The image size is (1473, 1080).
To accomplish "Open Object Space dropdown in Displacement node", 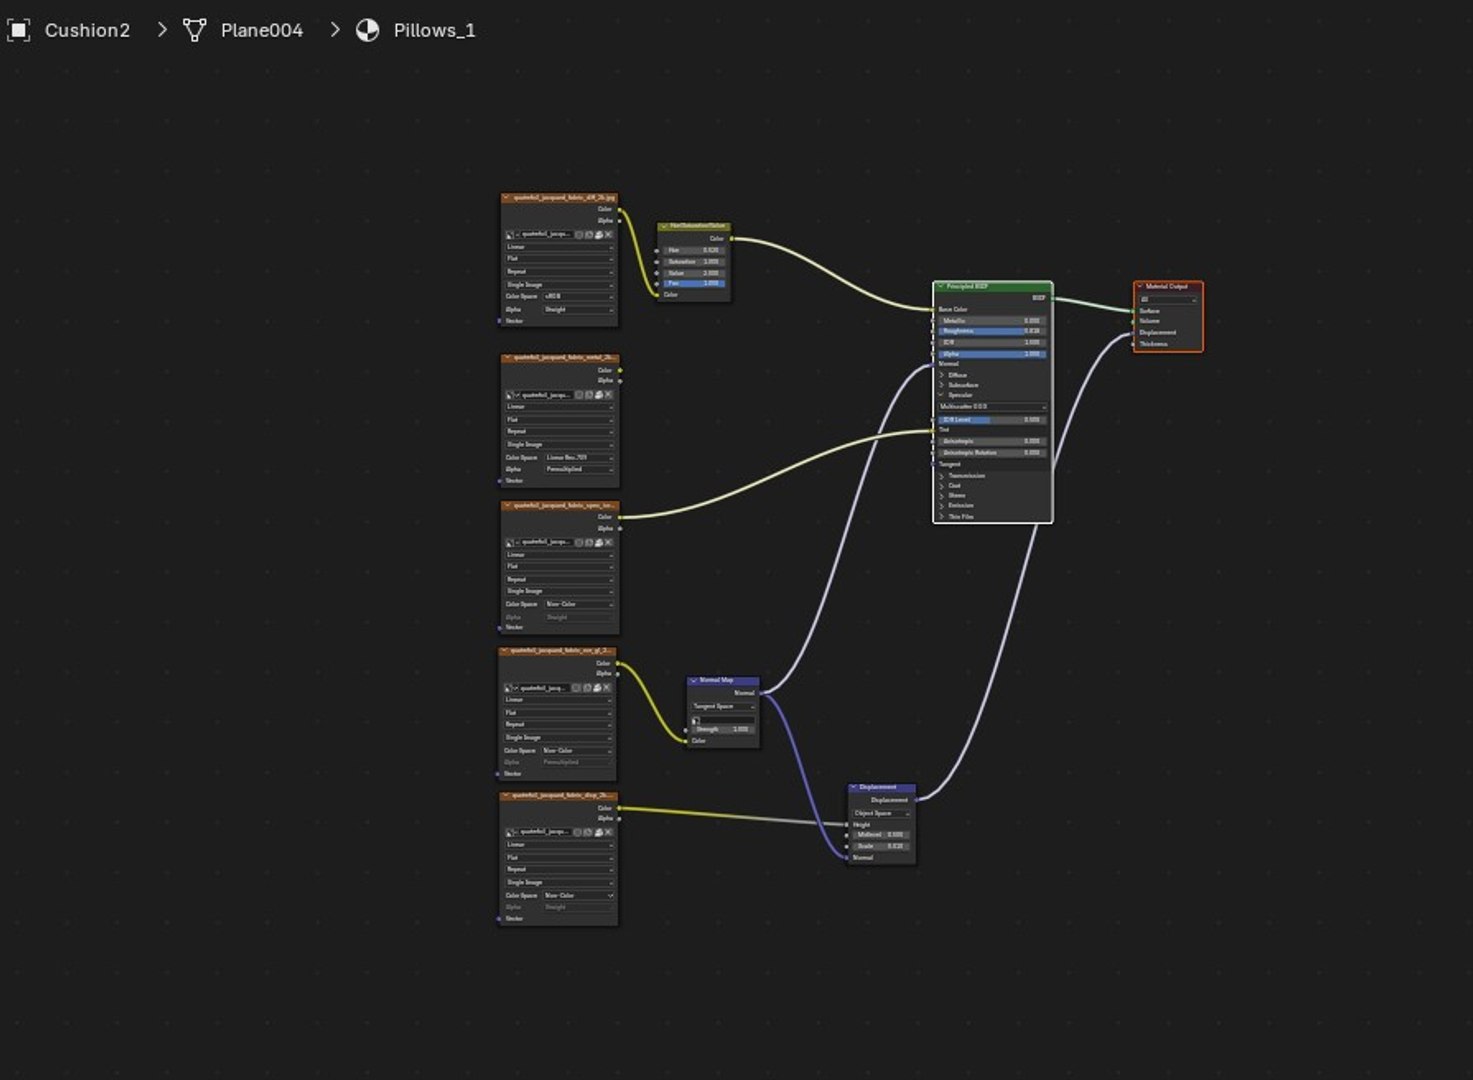I will (x=881, y=813).
